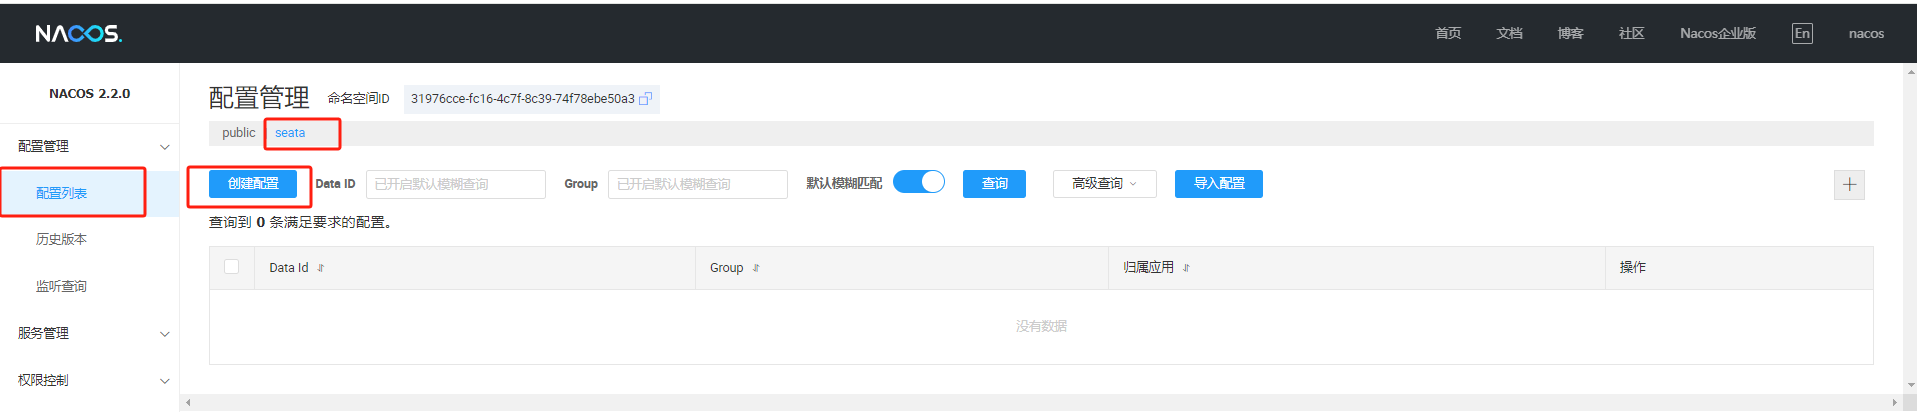Click the 查询 button
This screenshot has width=1917, height=412.
pos(994,184)
